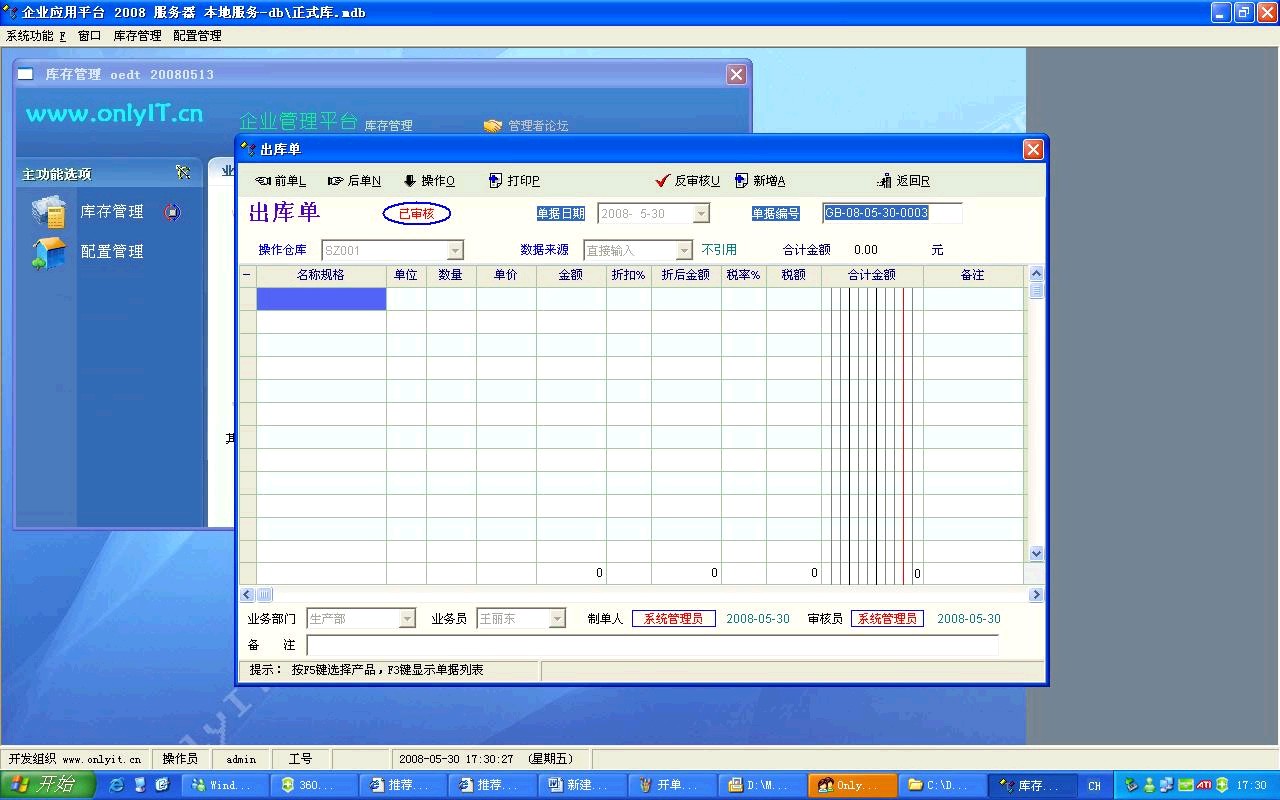This screenshot has width=1280, height=800.
Task: Click the 单据编号 input field
Action: point(891,213)
